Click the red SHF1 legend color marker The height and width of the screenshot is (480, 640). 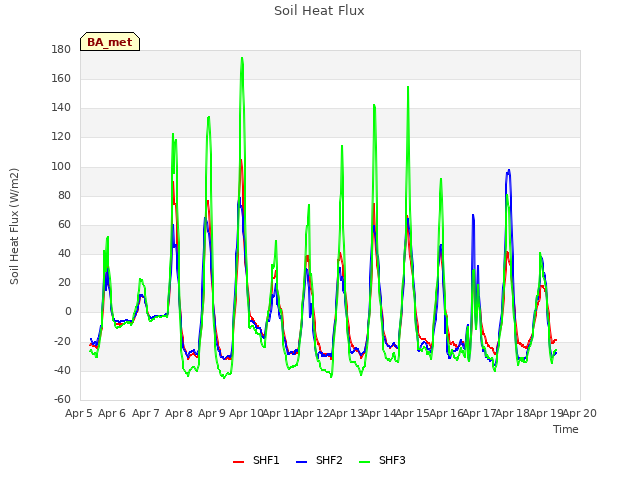[238, 462]
